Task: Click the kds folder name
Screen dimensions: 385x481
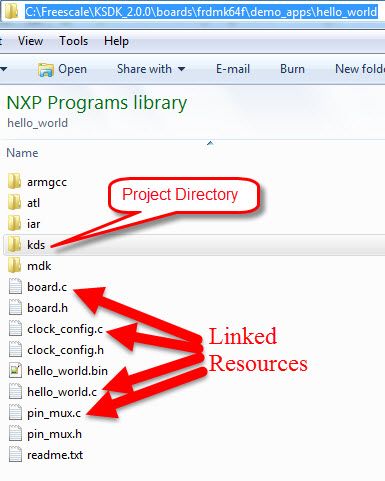Action: (x=36, y=245)
